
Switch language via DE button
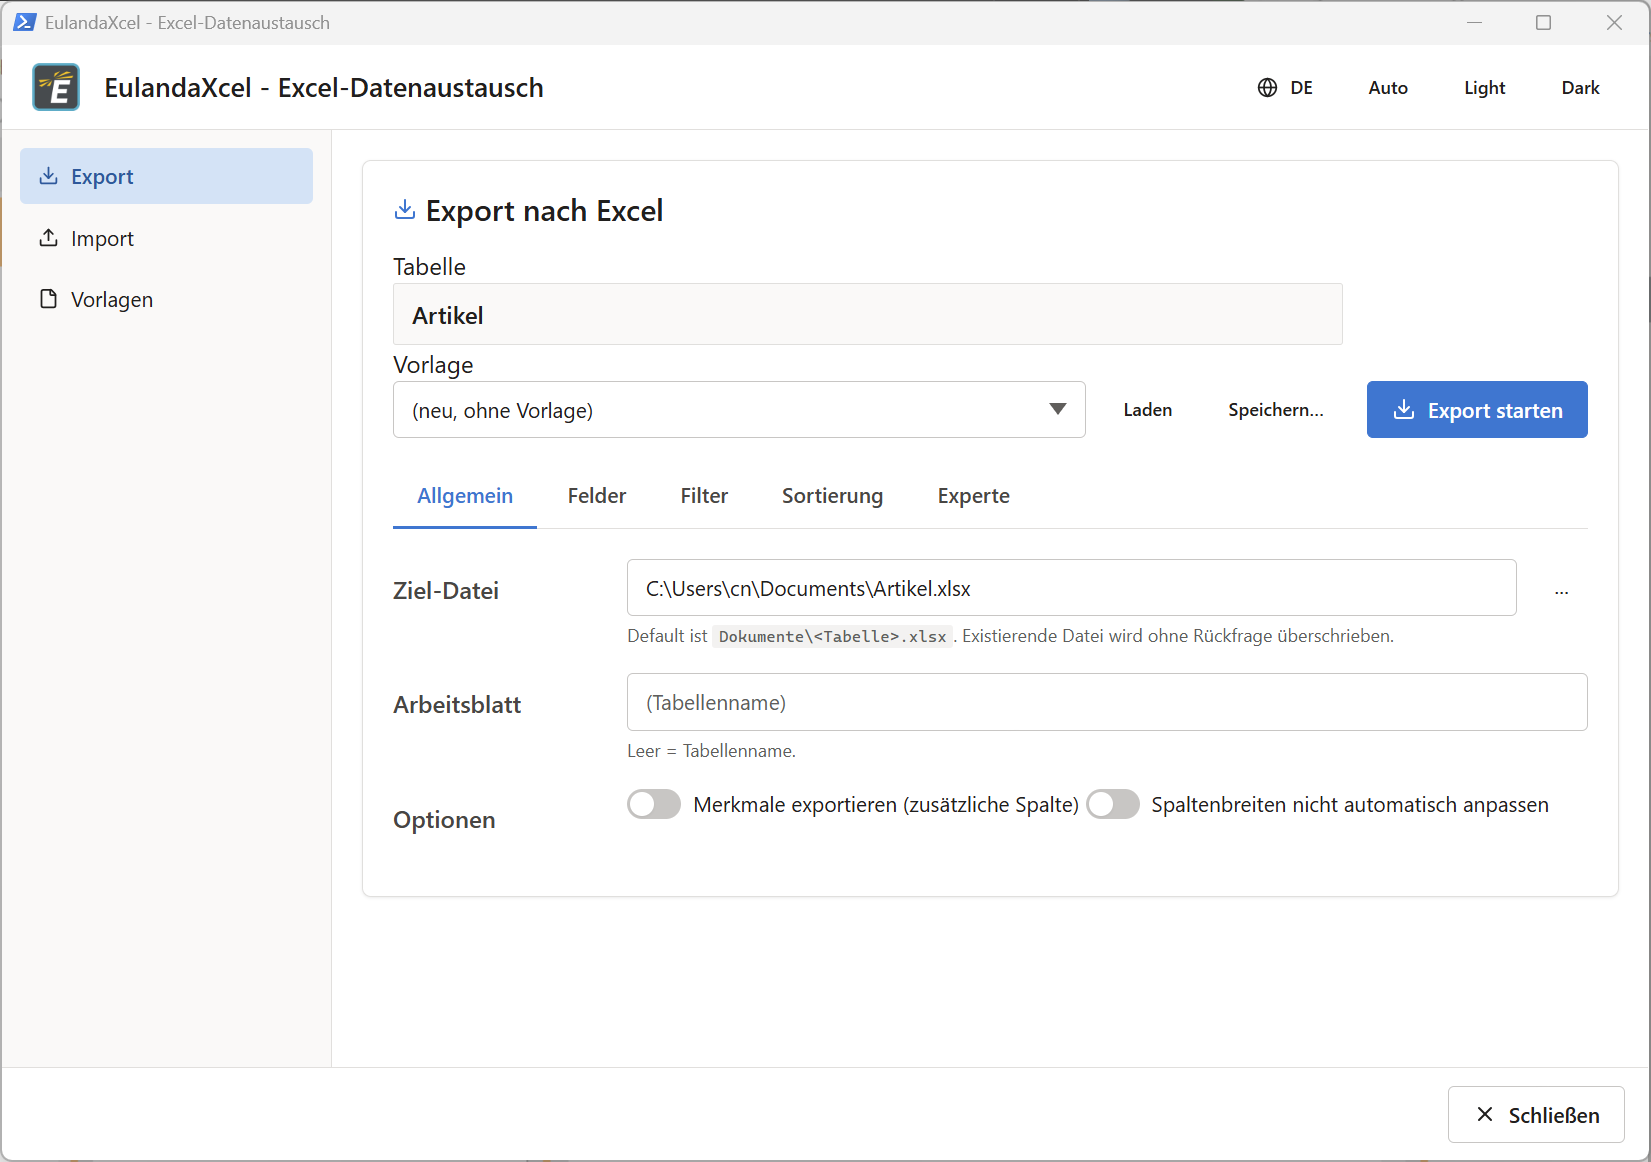click(x=1285, y=88)
